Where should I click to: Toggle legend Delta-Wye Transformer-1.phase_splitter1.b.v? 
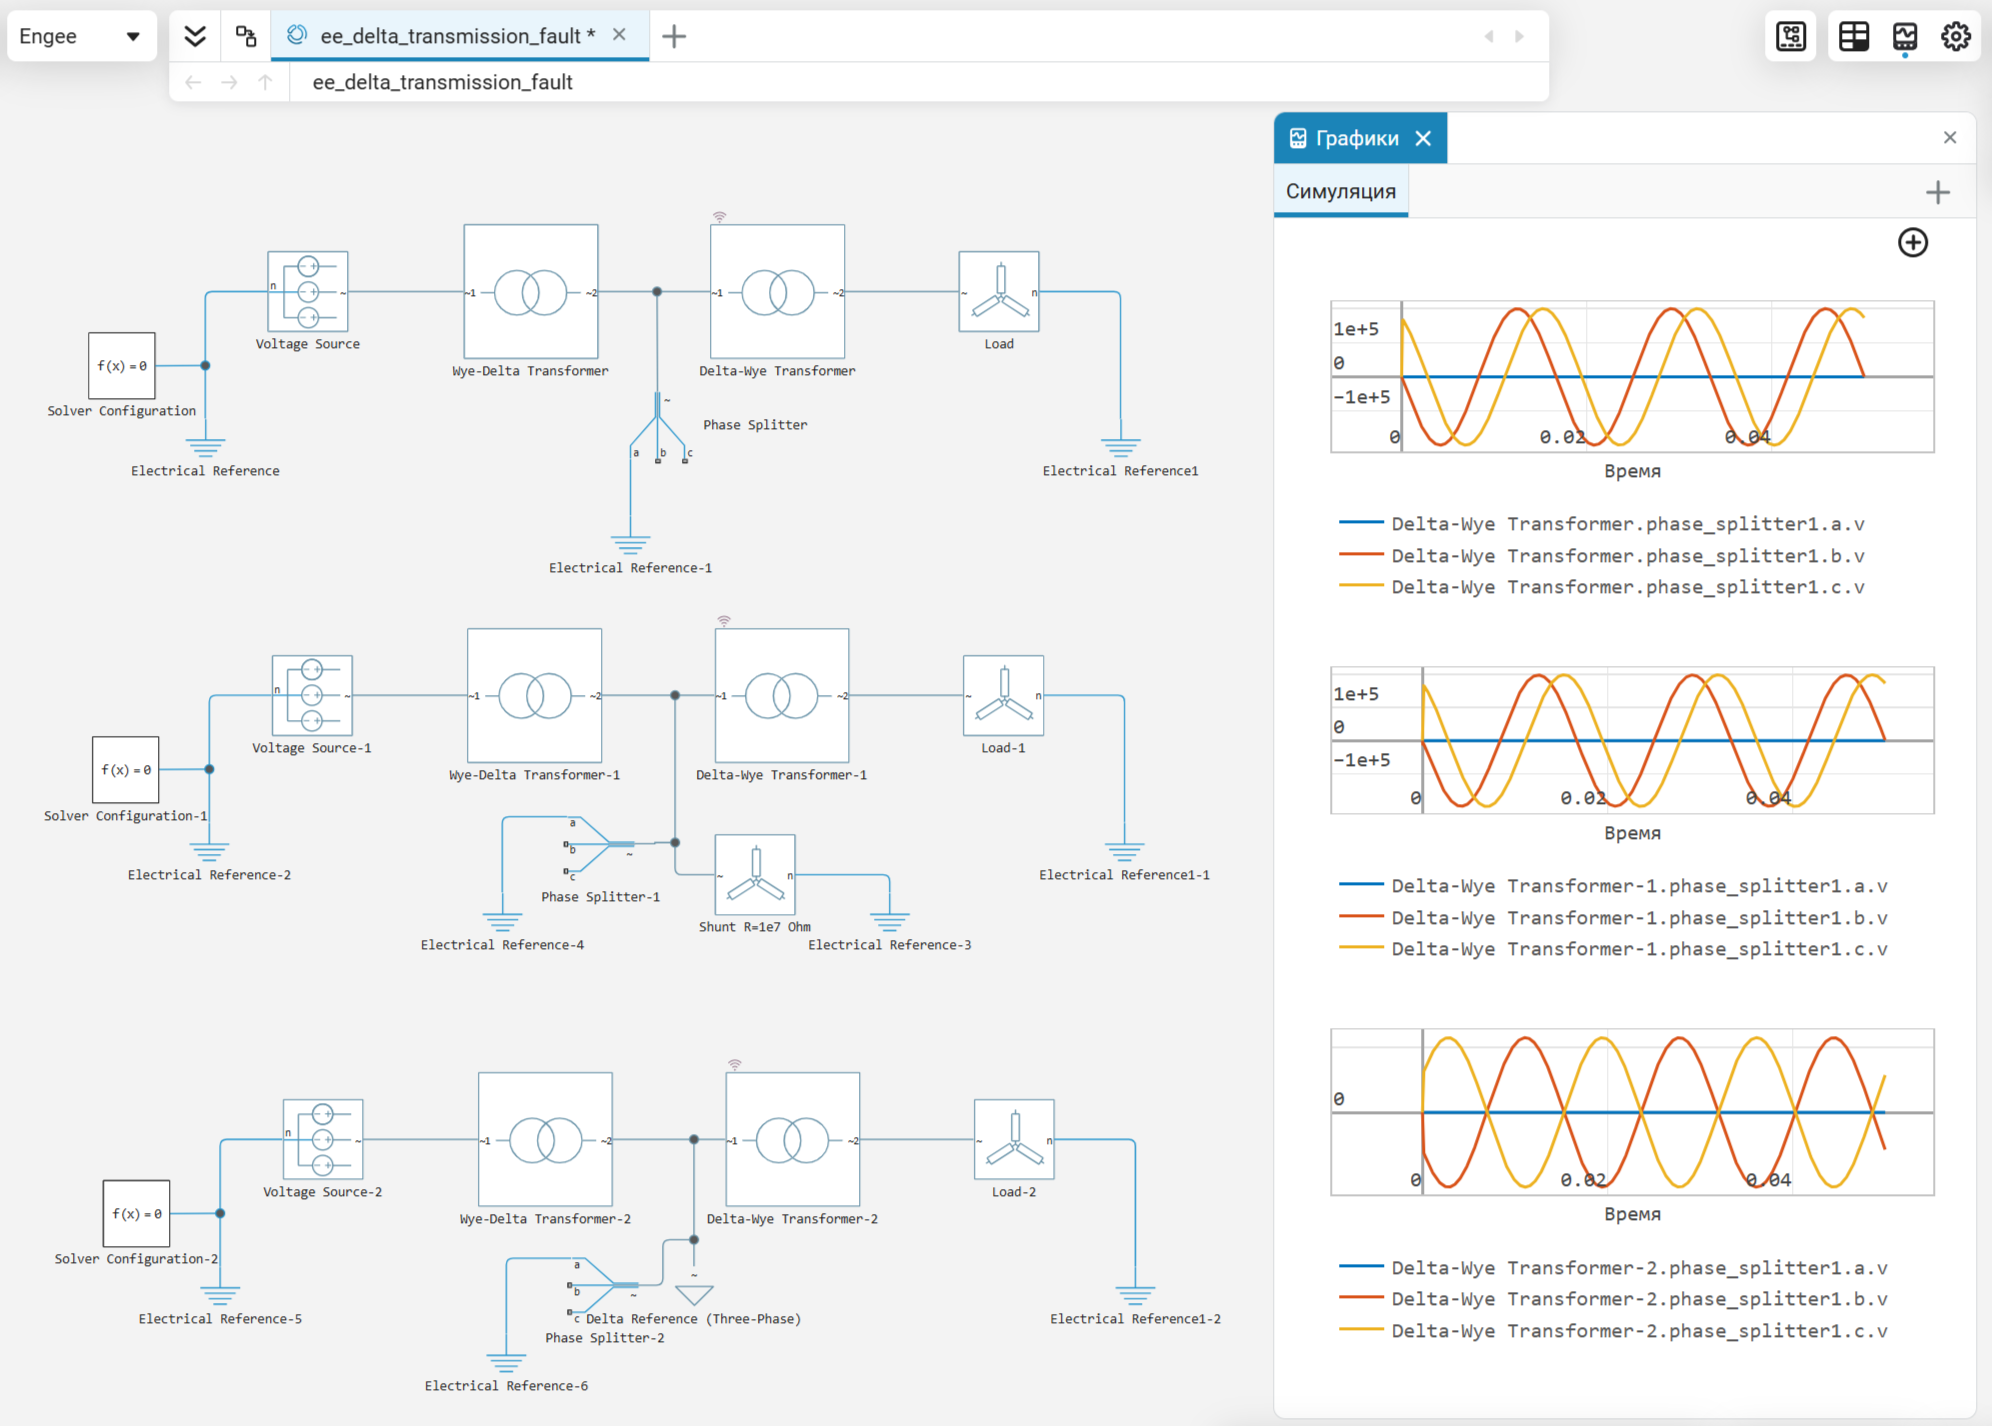[x=1613, y=918]
